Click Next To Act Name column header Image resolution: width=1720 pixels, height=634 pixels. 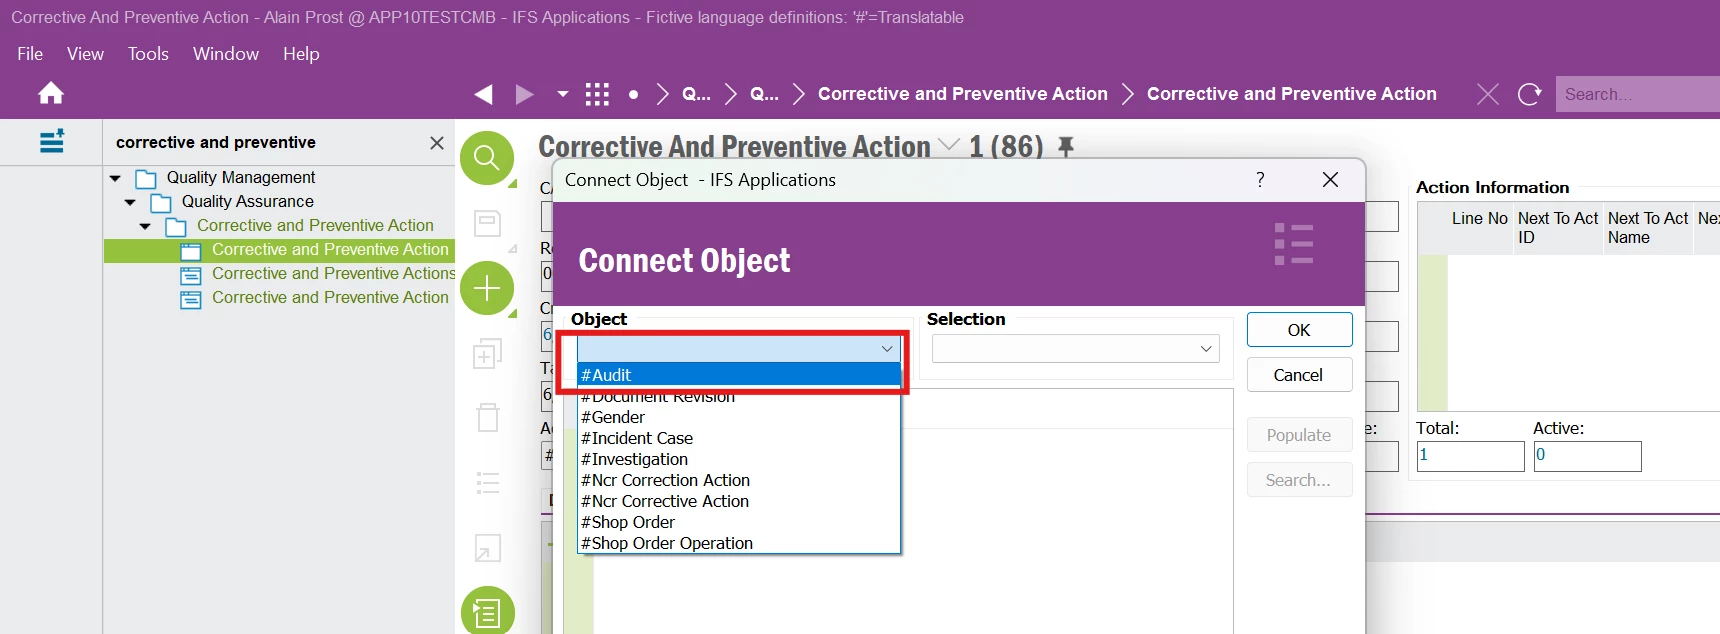(x=1648, y=228)
